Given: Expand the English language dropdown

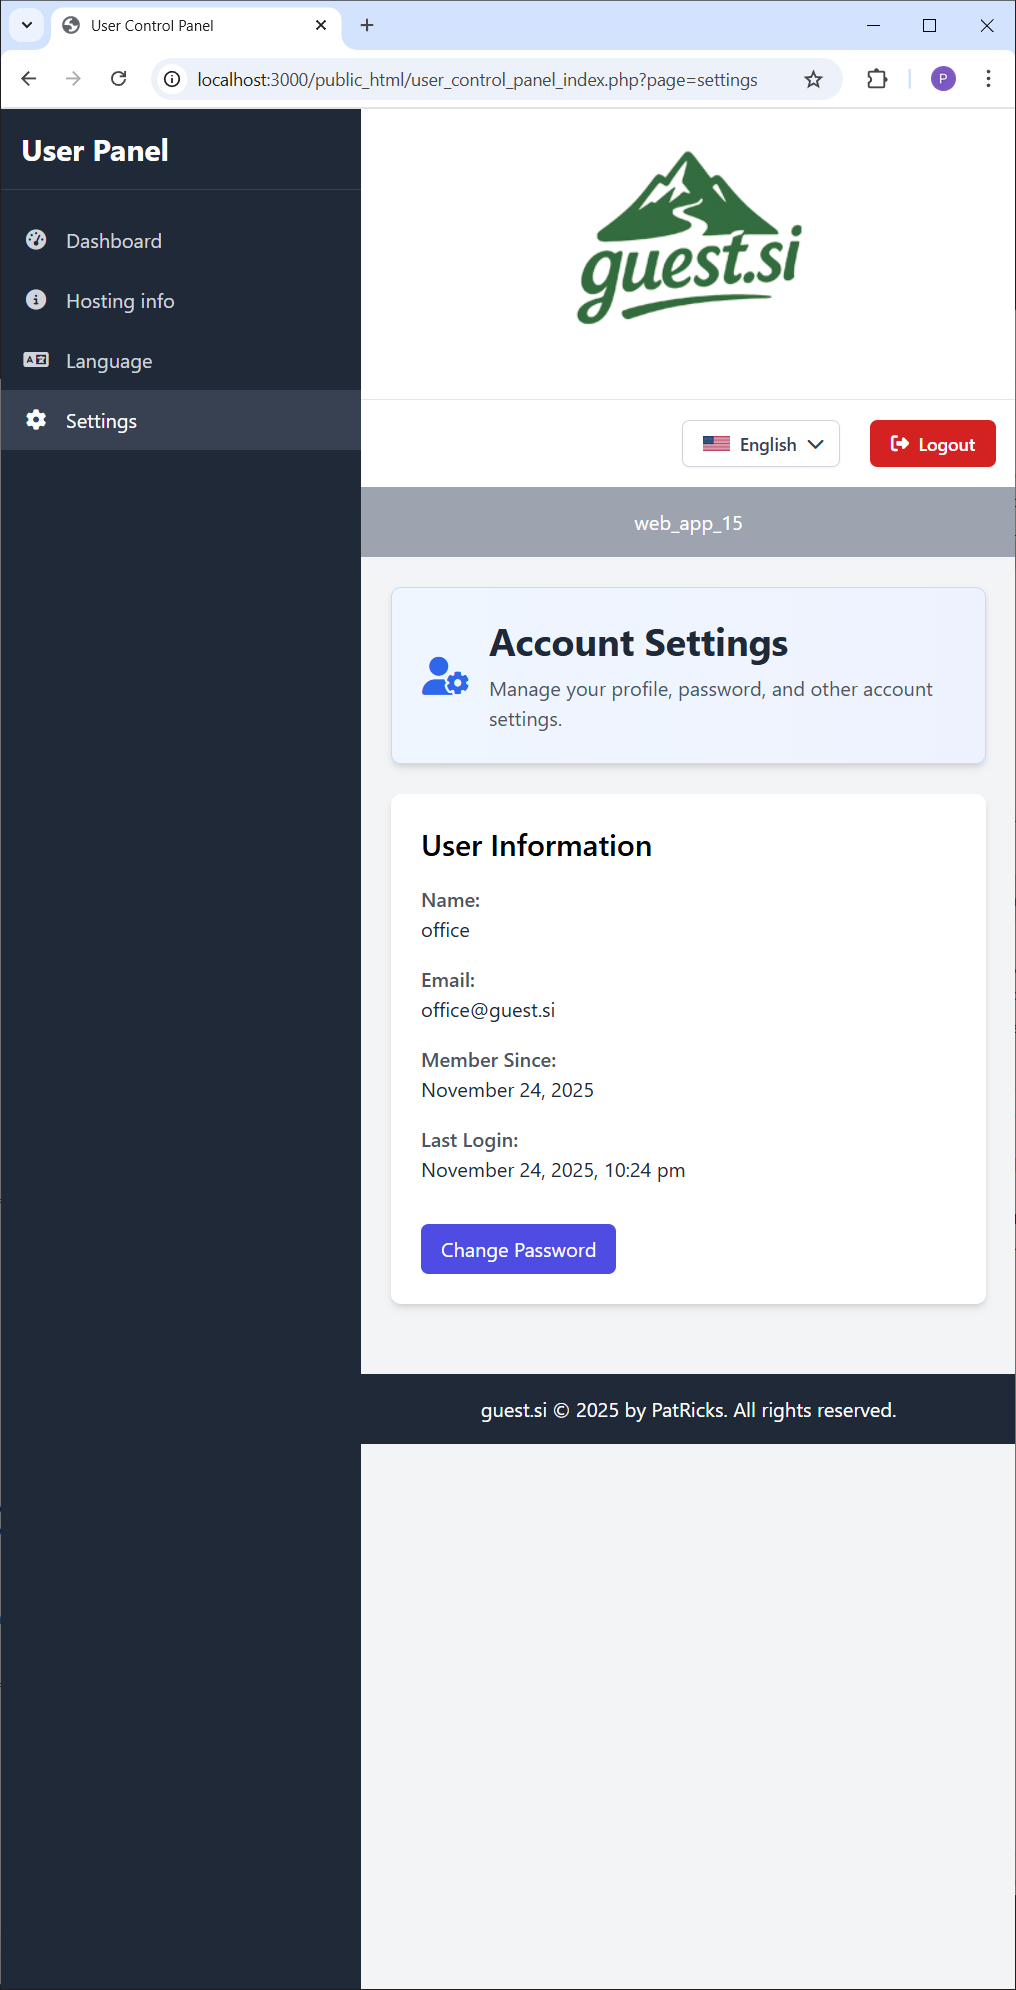Looking at the screenshot, I should coord(761,444).
